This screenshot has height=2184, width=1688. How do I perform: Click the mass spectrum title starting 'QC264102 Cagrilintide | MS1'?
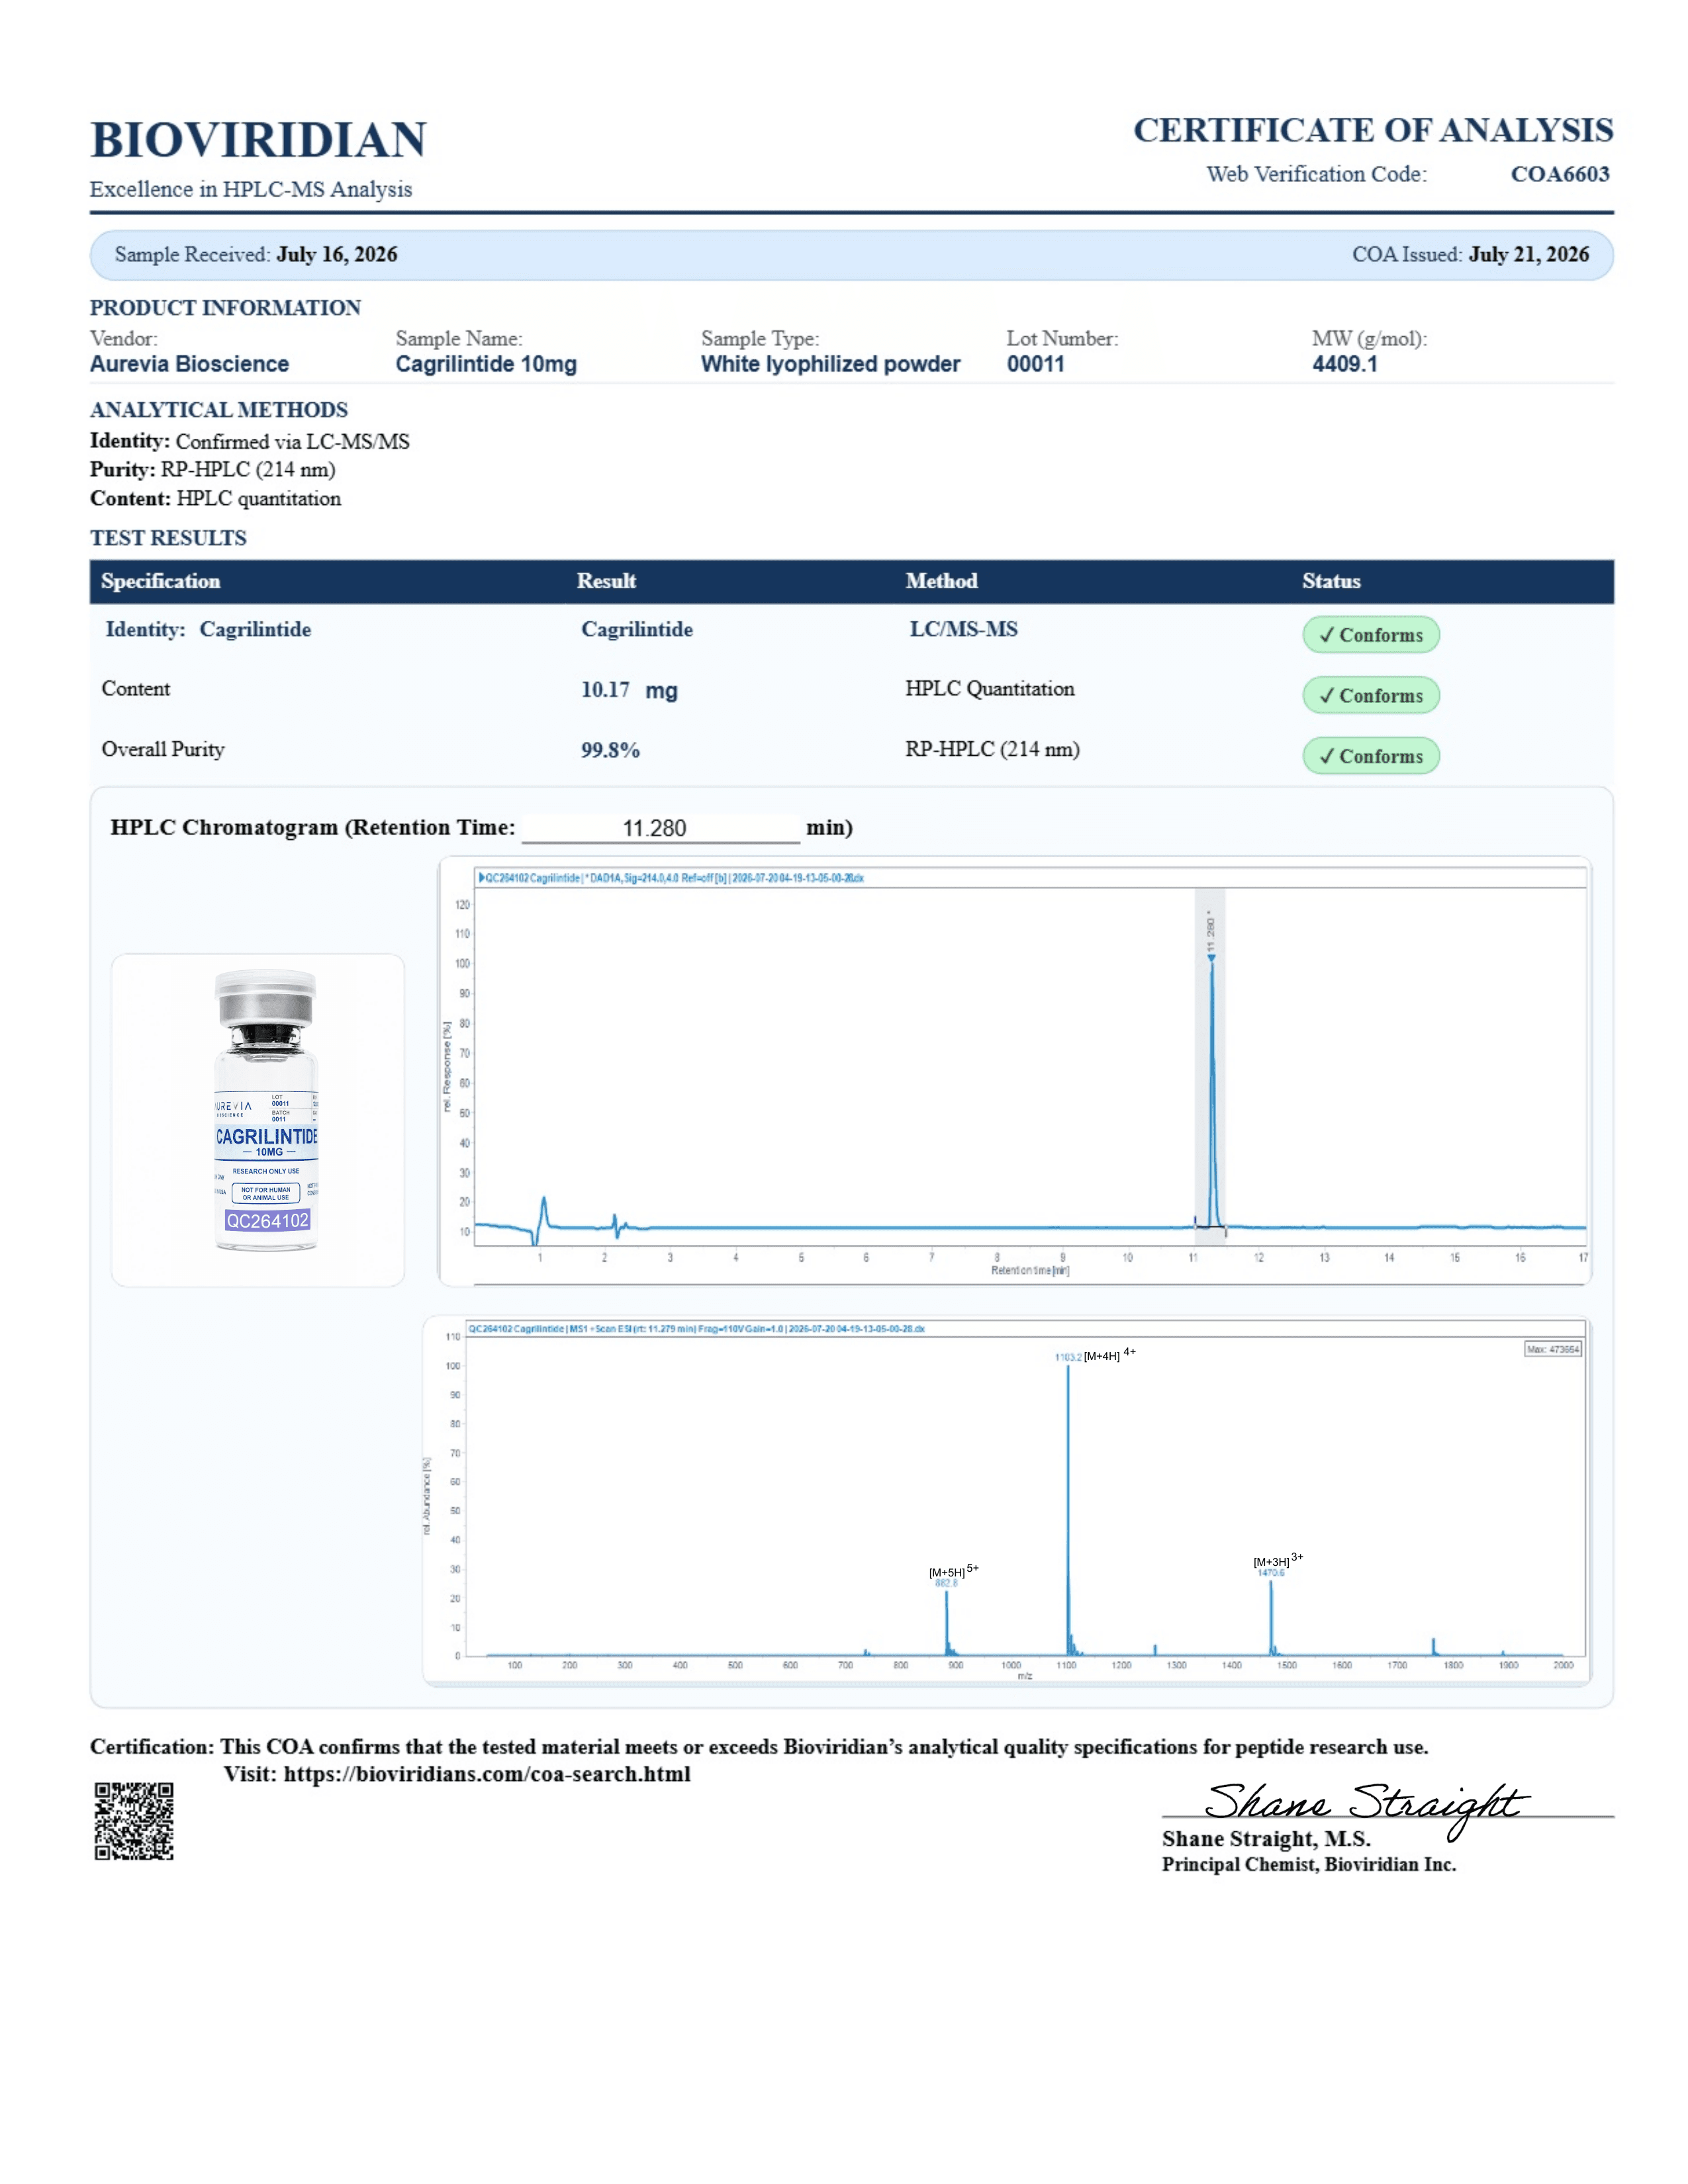pyautogui.click(x=697, y=1329)
